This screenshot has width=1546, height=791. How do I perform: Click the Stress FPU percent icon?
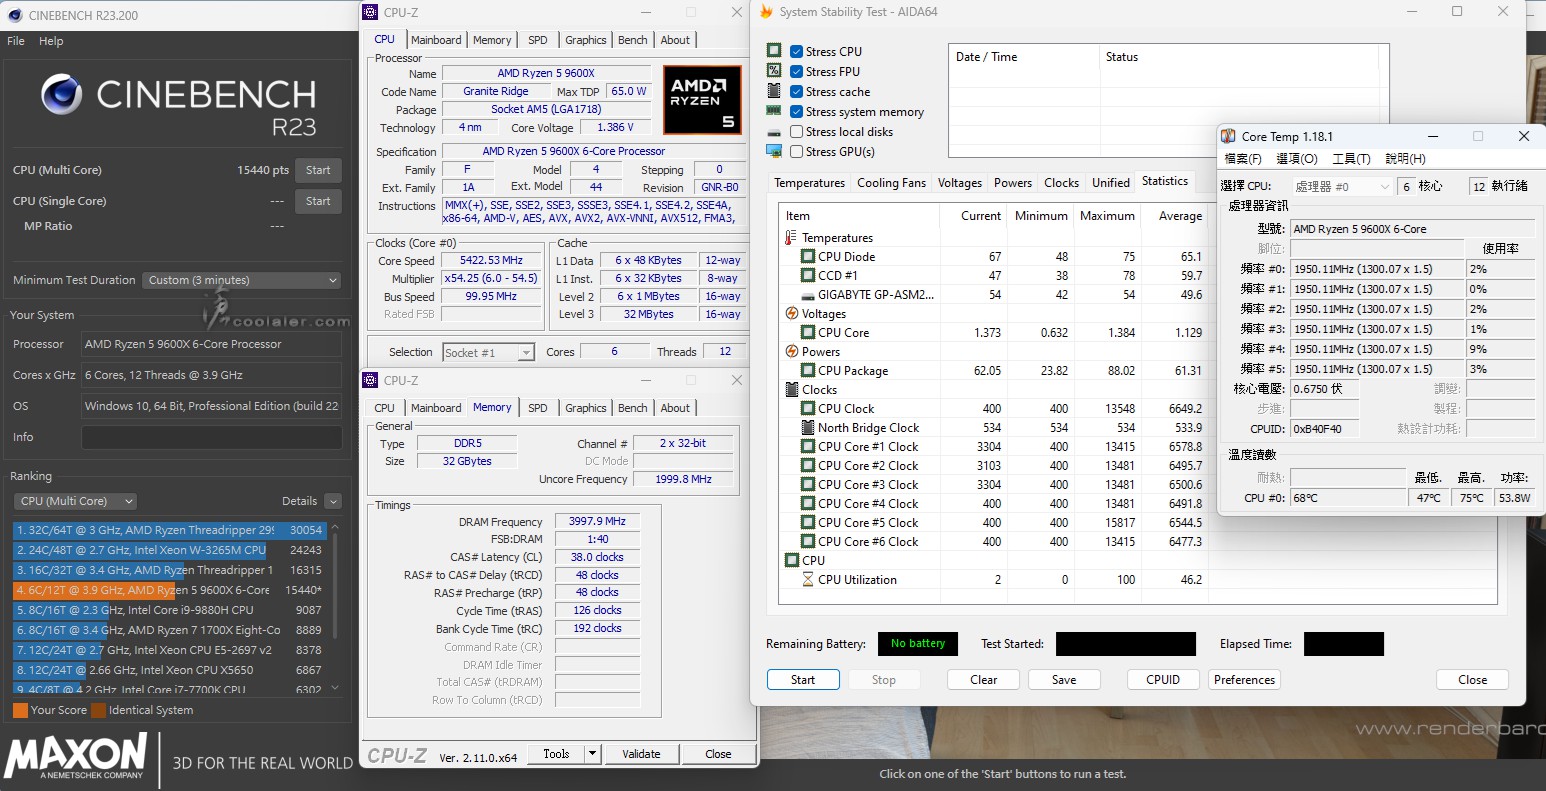tap(774, 71)
